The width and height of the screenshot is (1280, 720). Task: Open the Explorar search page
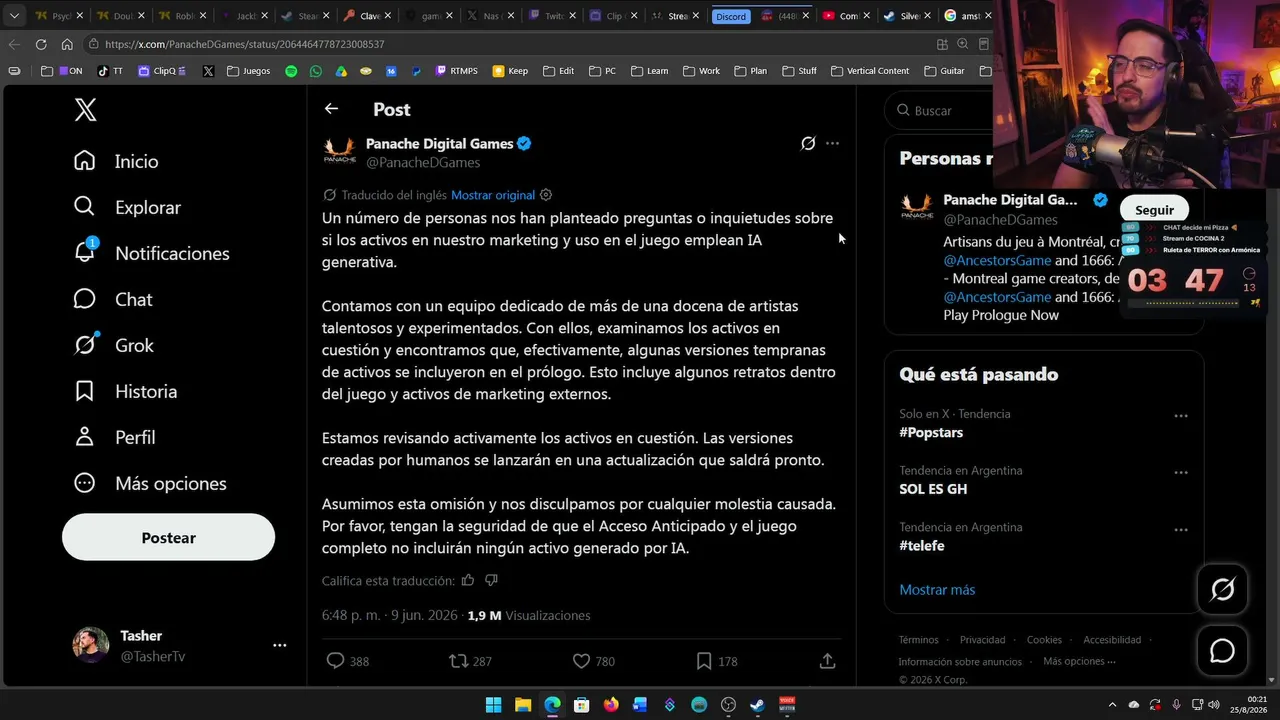(127, 207)
